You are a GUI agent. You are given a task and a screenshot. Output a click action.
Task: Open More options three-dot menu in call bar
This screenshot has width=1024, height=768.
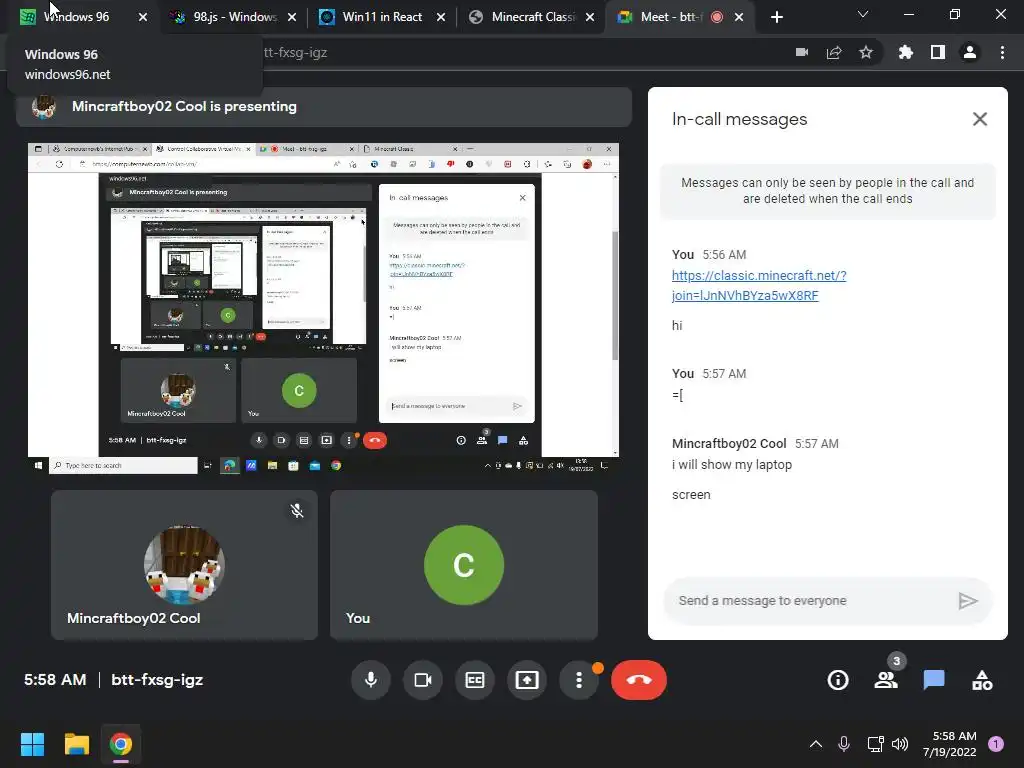point(579,680)
